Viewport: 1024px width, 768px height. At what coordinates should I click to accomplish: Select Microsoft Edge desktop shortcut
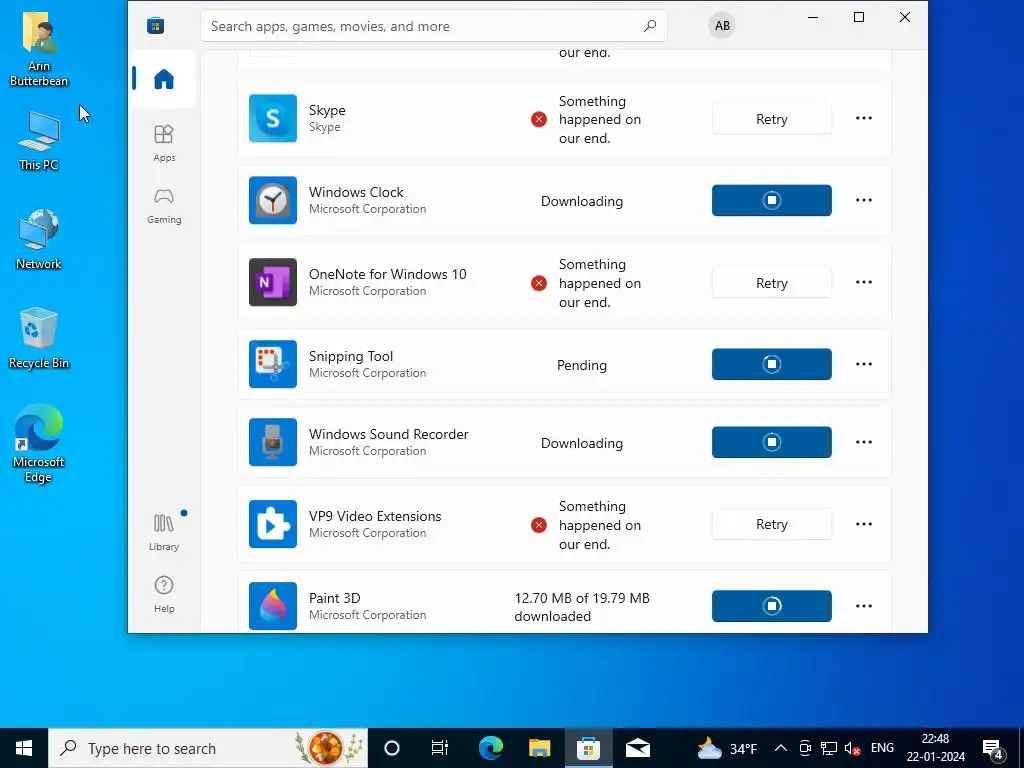pos(39,444)
